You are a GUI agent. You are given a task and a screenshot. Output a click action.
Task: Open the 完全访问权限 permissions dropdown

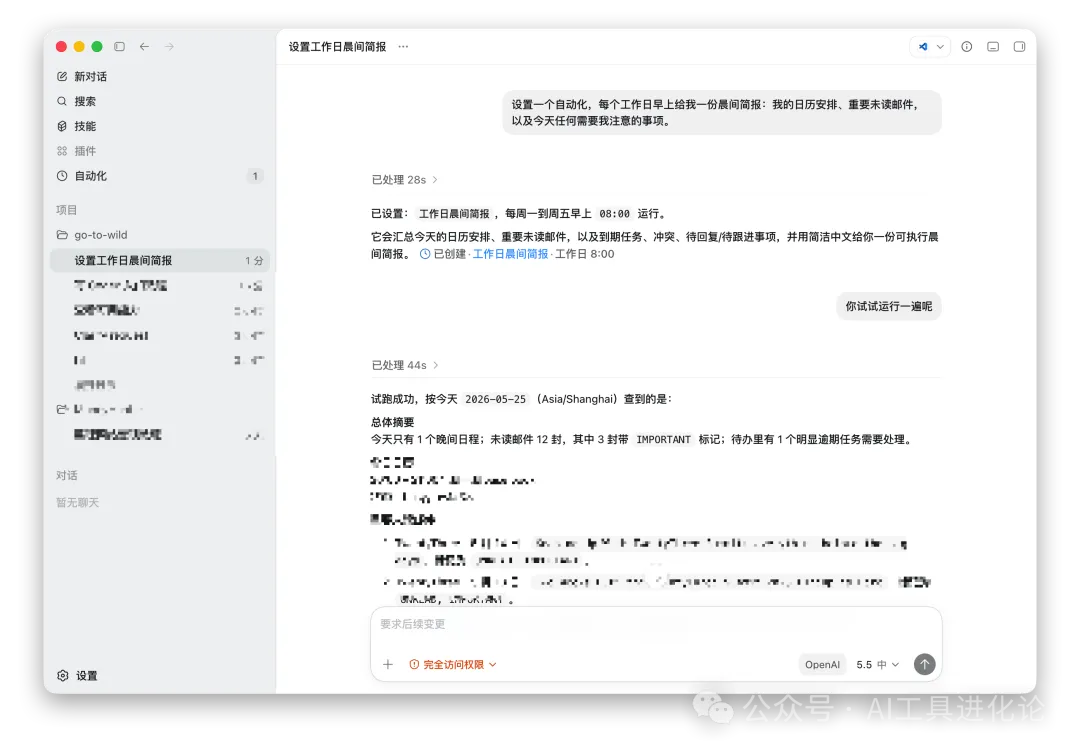[x=453, y=665]
